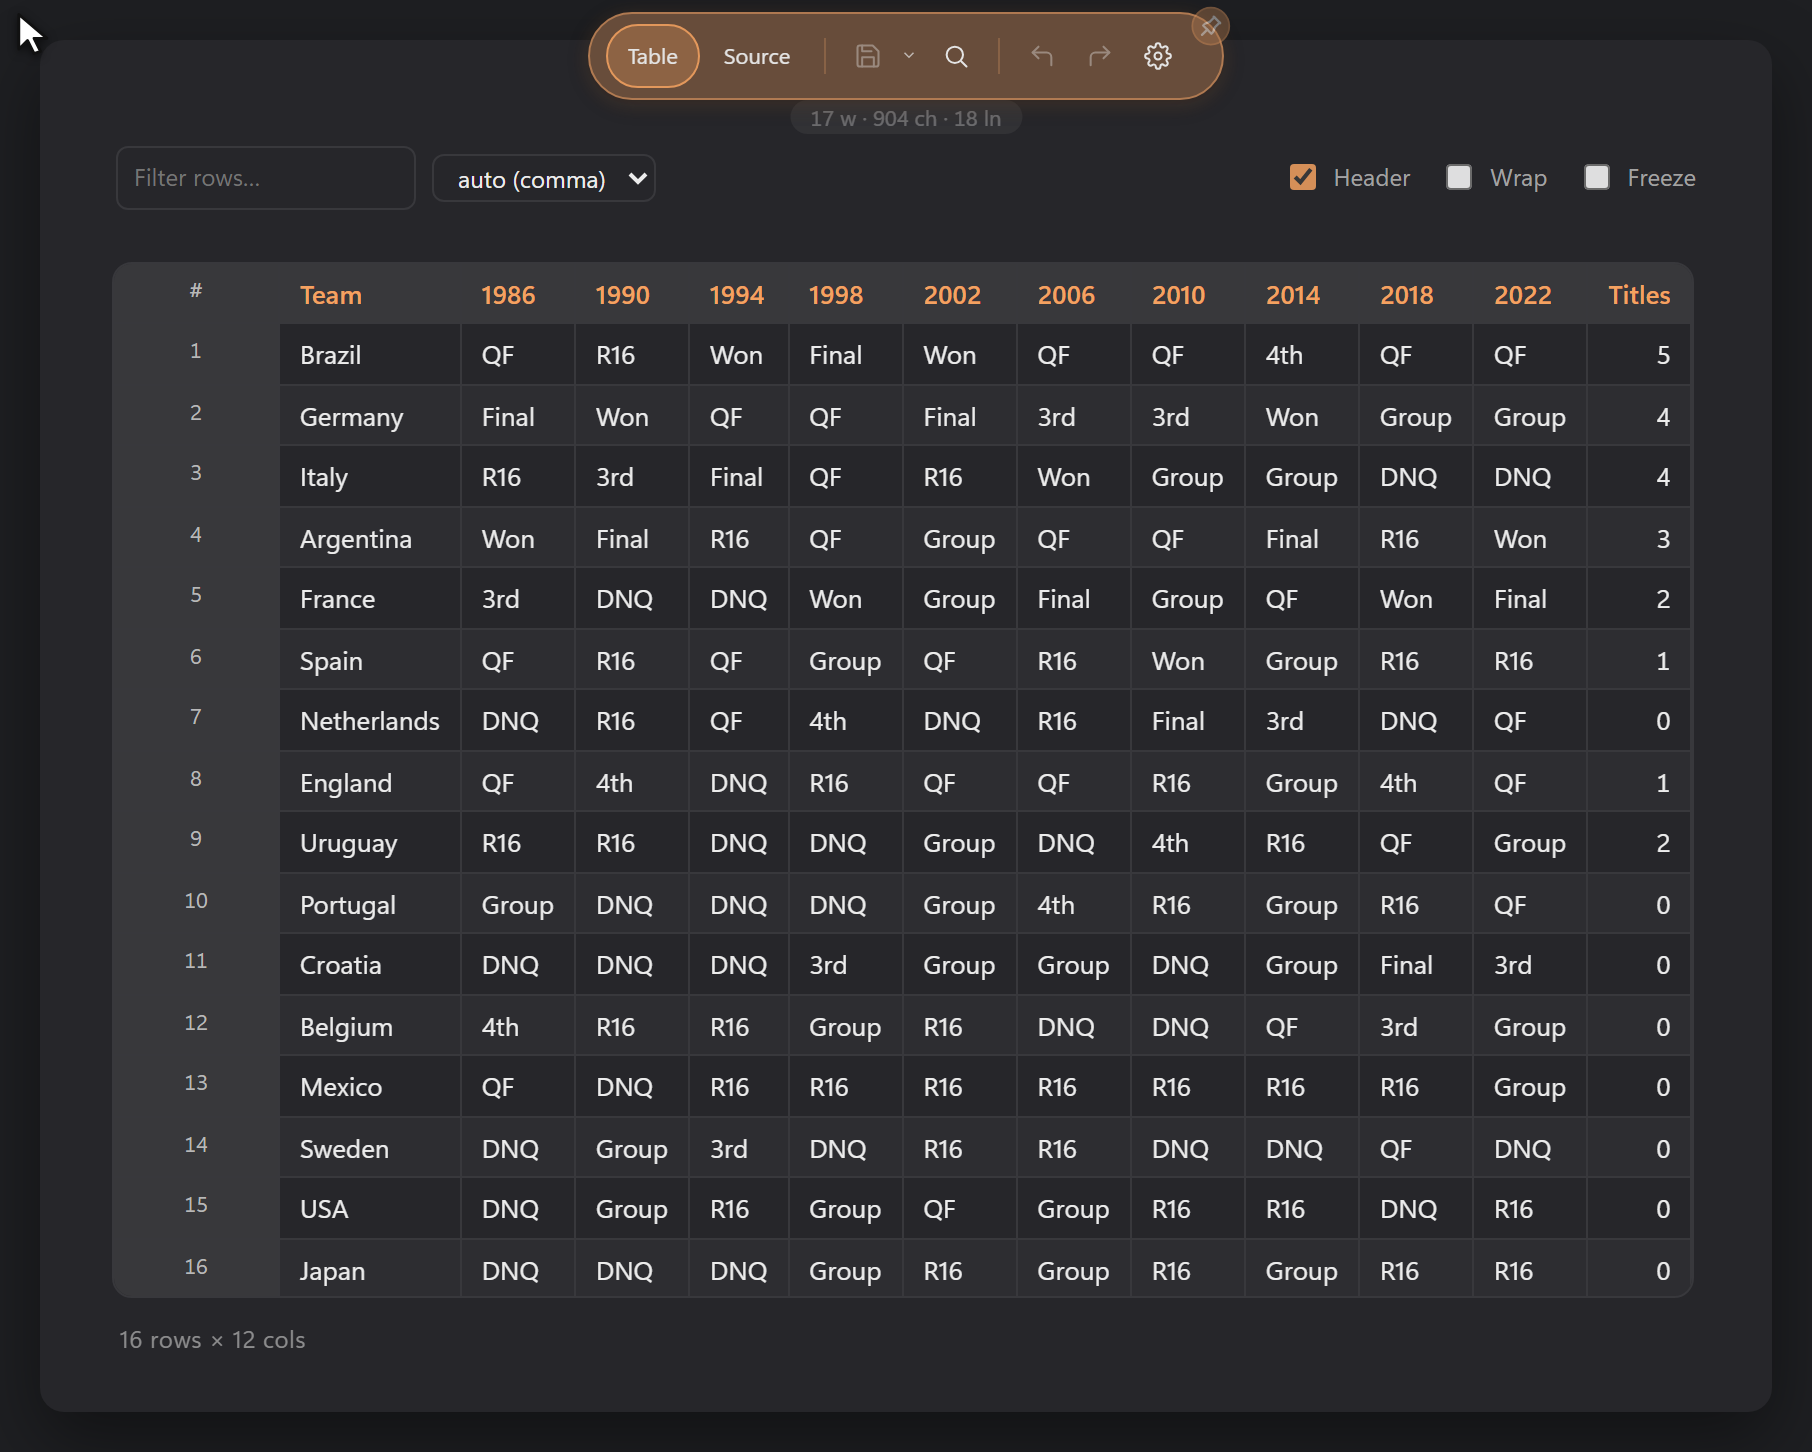This screenshot has width=1812, height=1452.
Task: Click the undo arrow icon
Action: (x=1042, y=56)
